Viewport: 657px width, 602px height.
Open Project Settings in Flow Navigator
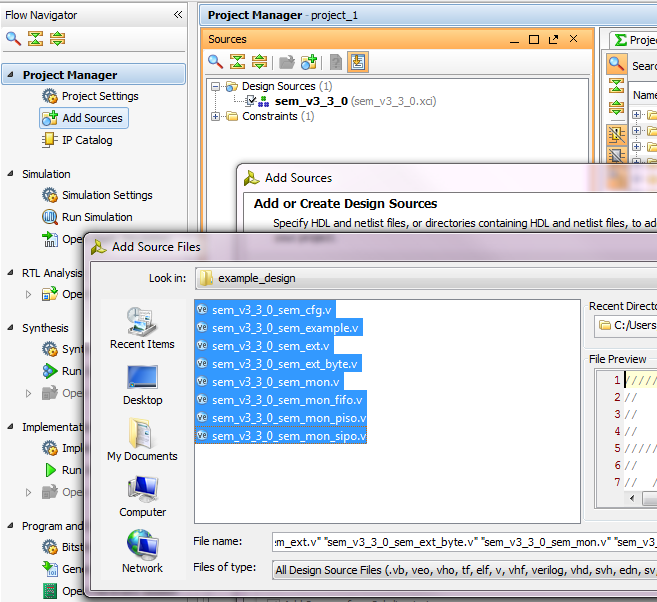point(99,96)
